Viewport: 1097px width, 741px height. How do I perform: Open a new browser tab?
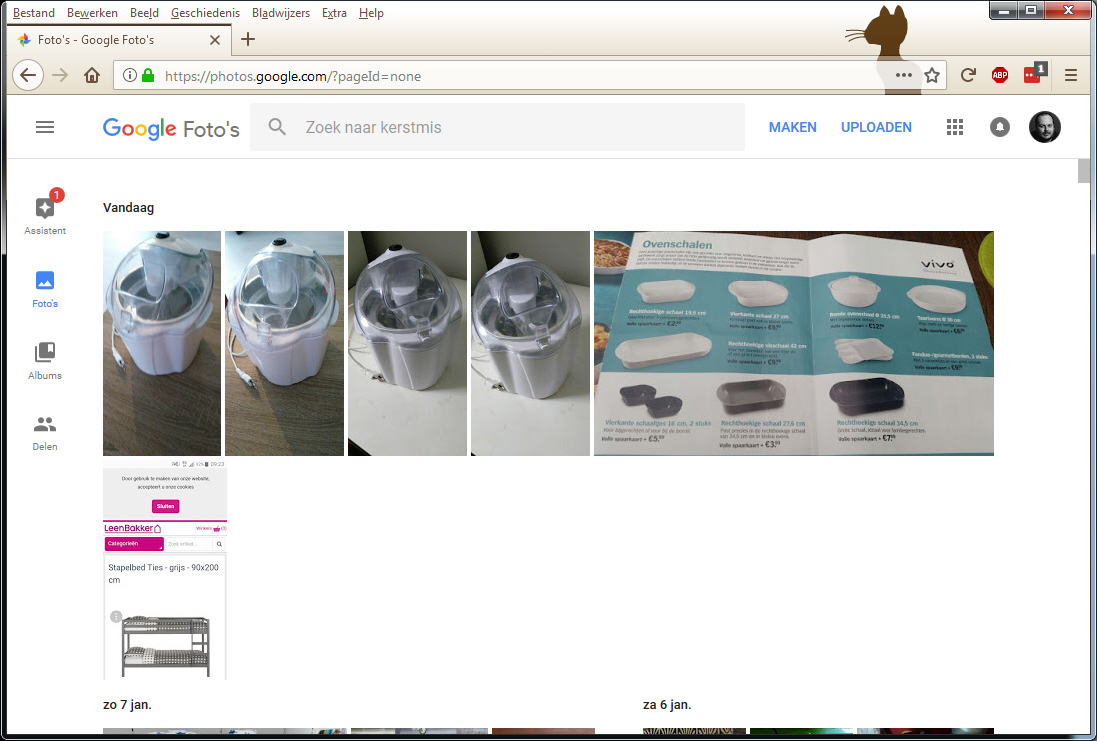pos(249,39)
